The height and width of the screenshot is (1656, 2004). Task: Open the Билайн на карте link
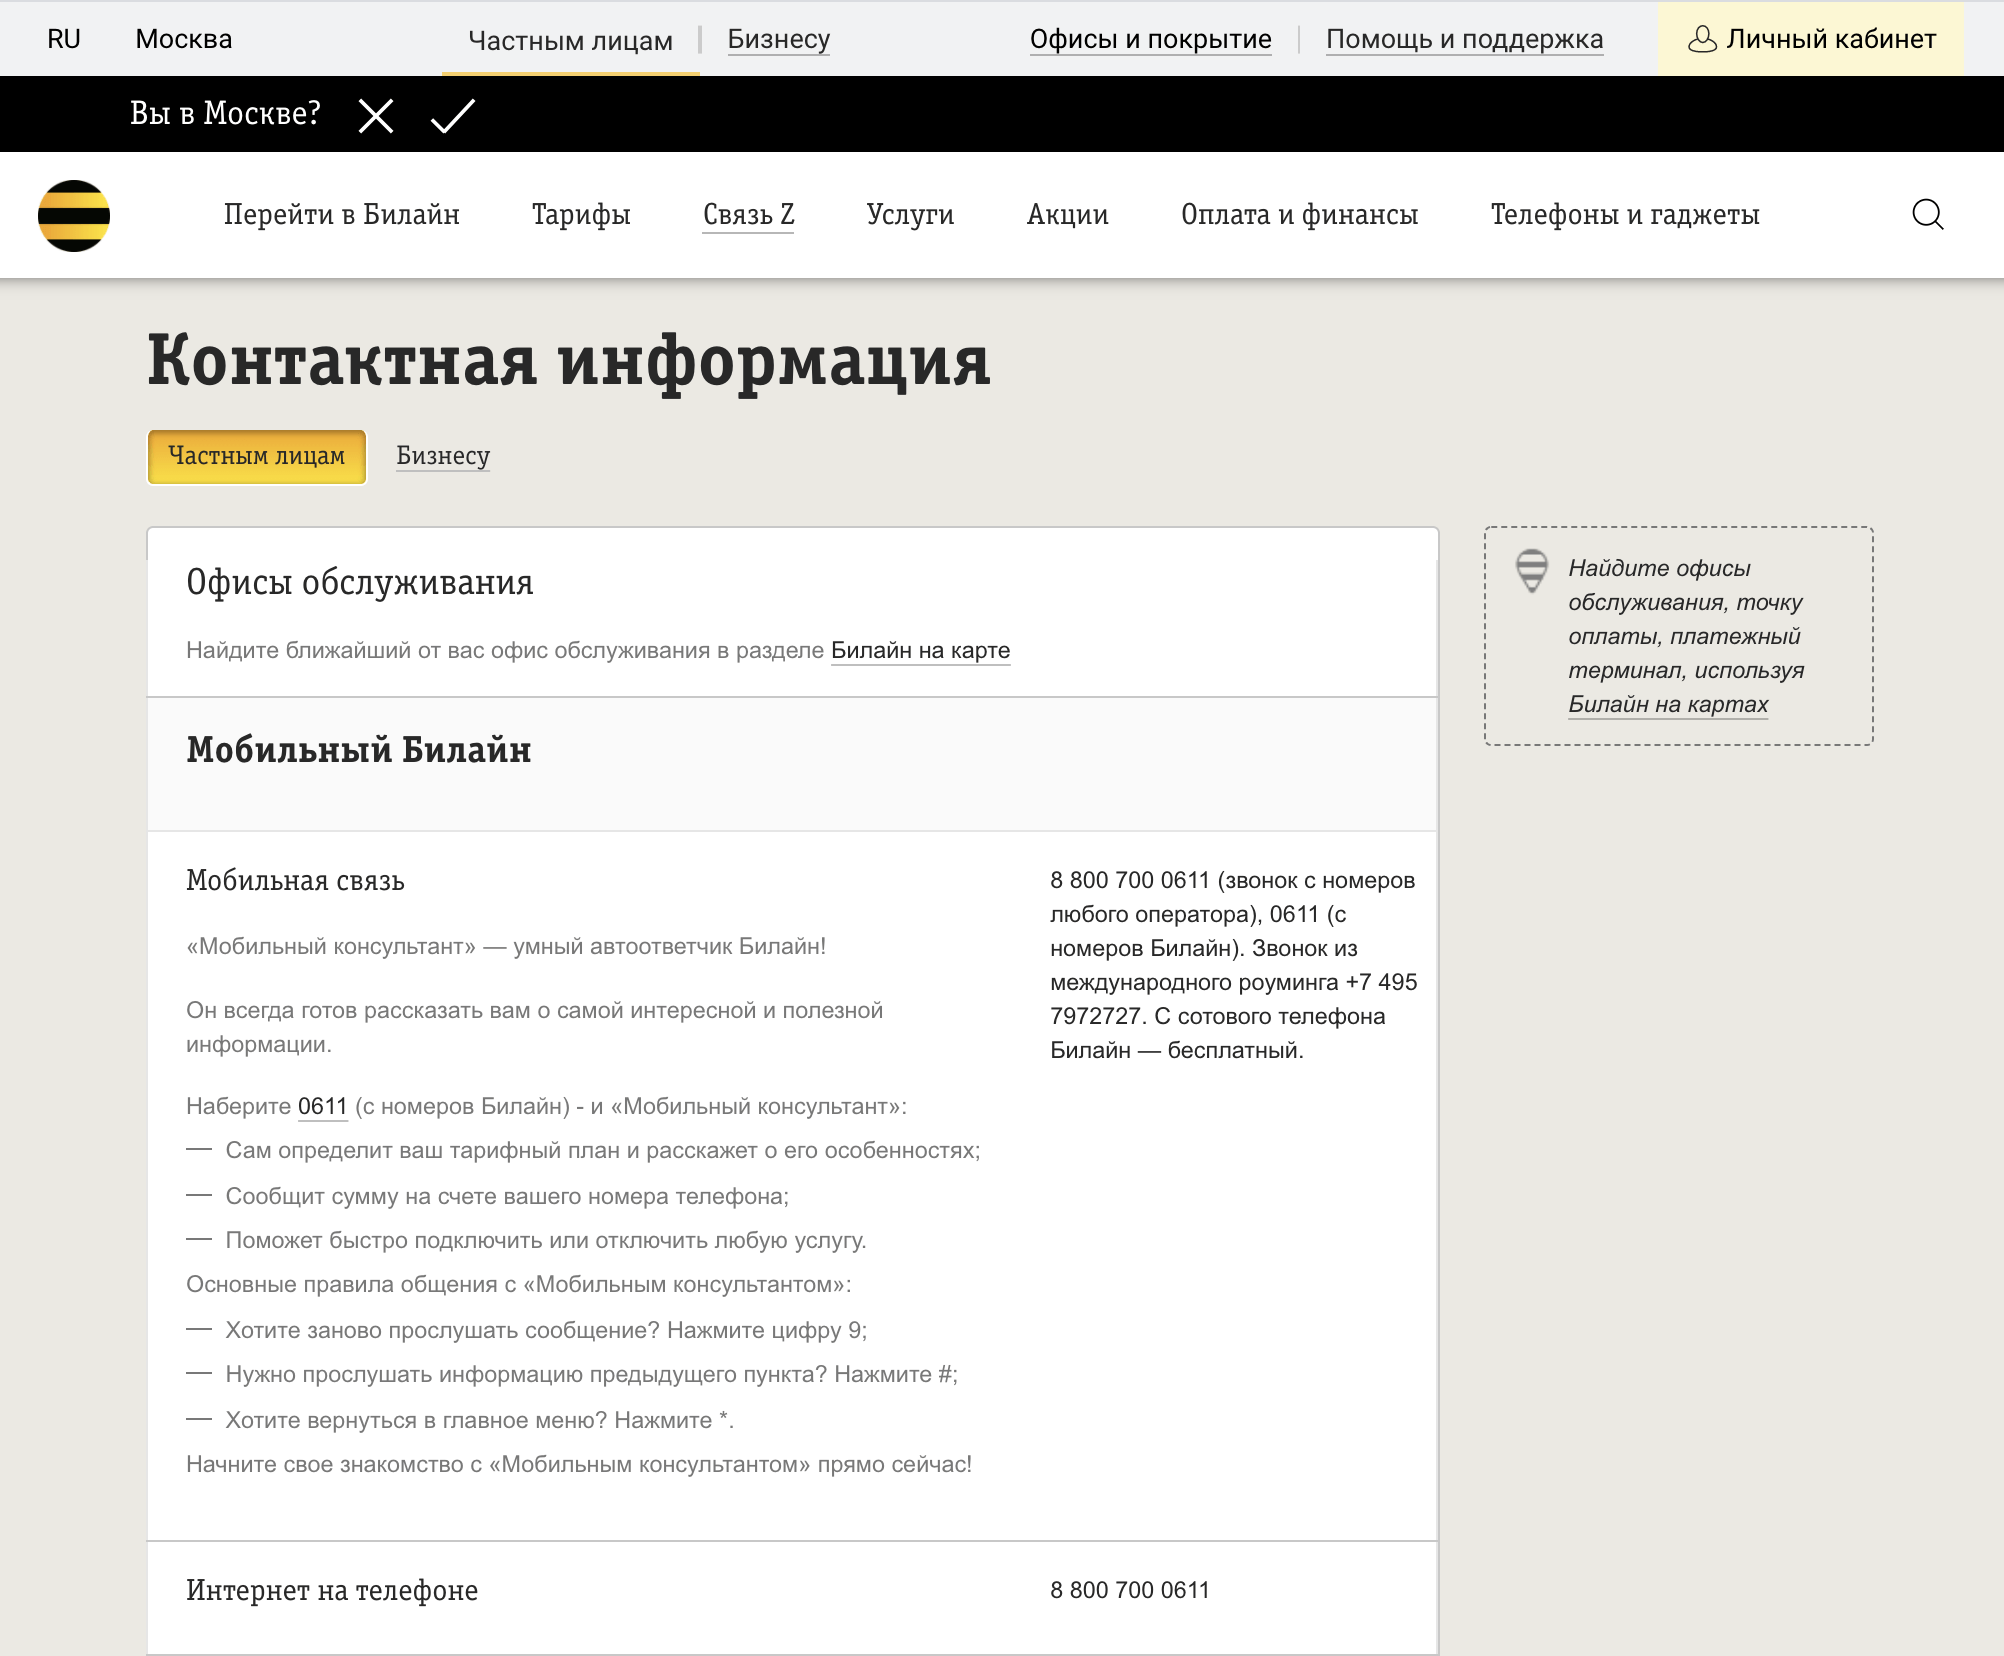point(920,650)
